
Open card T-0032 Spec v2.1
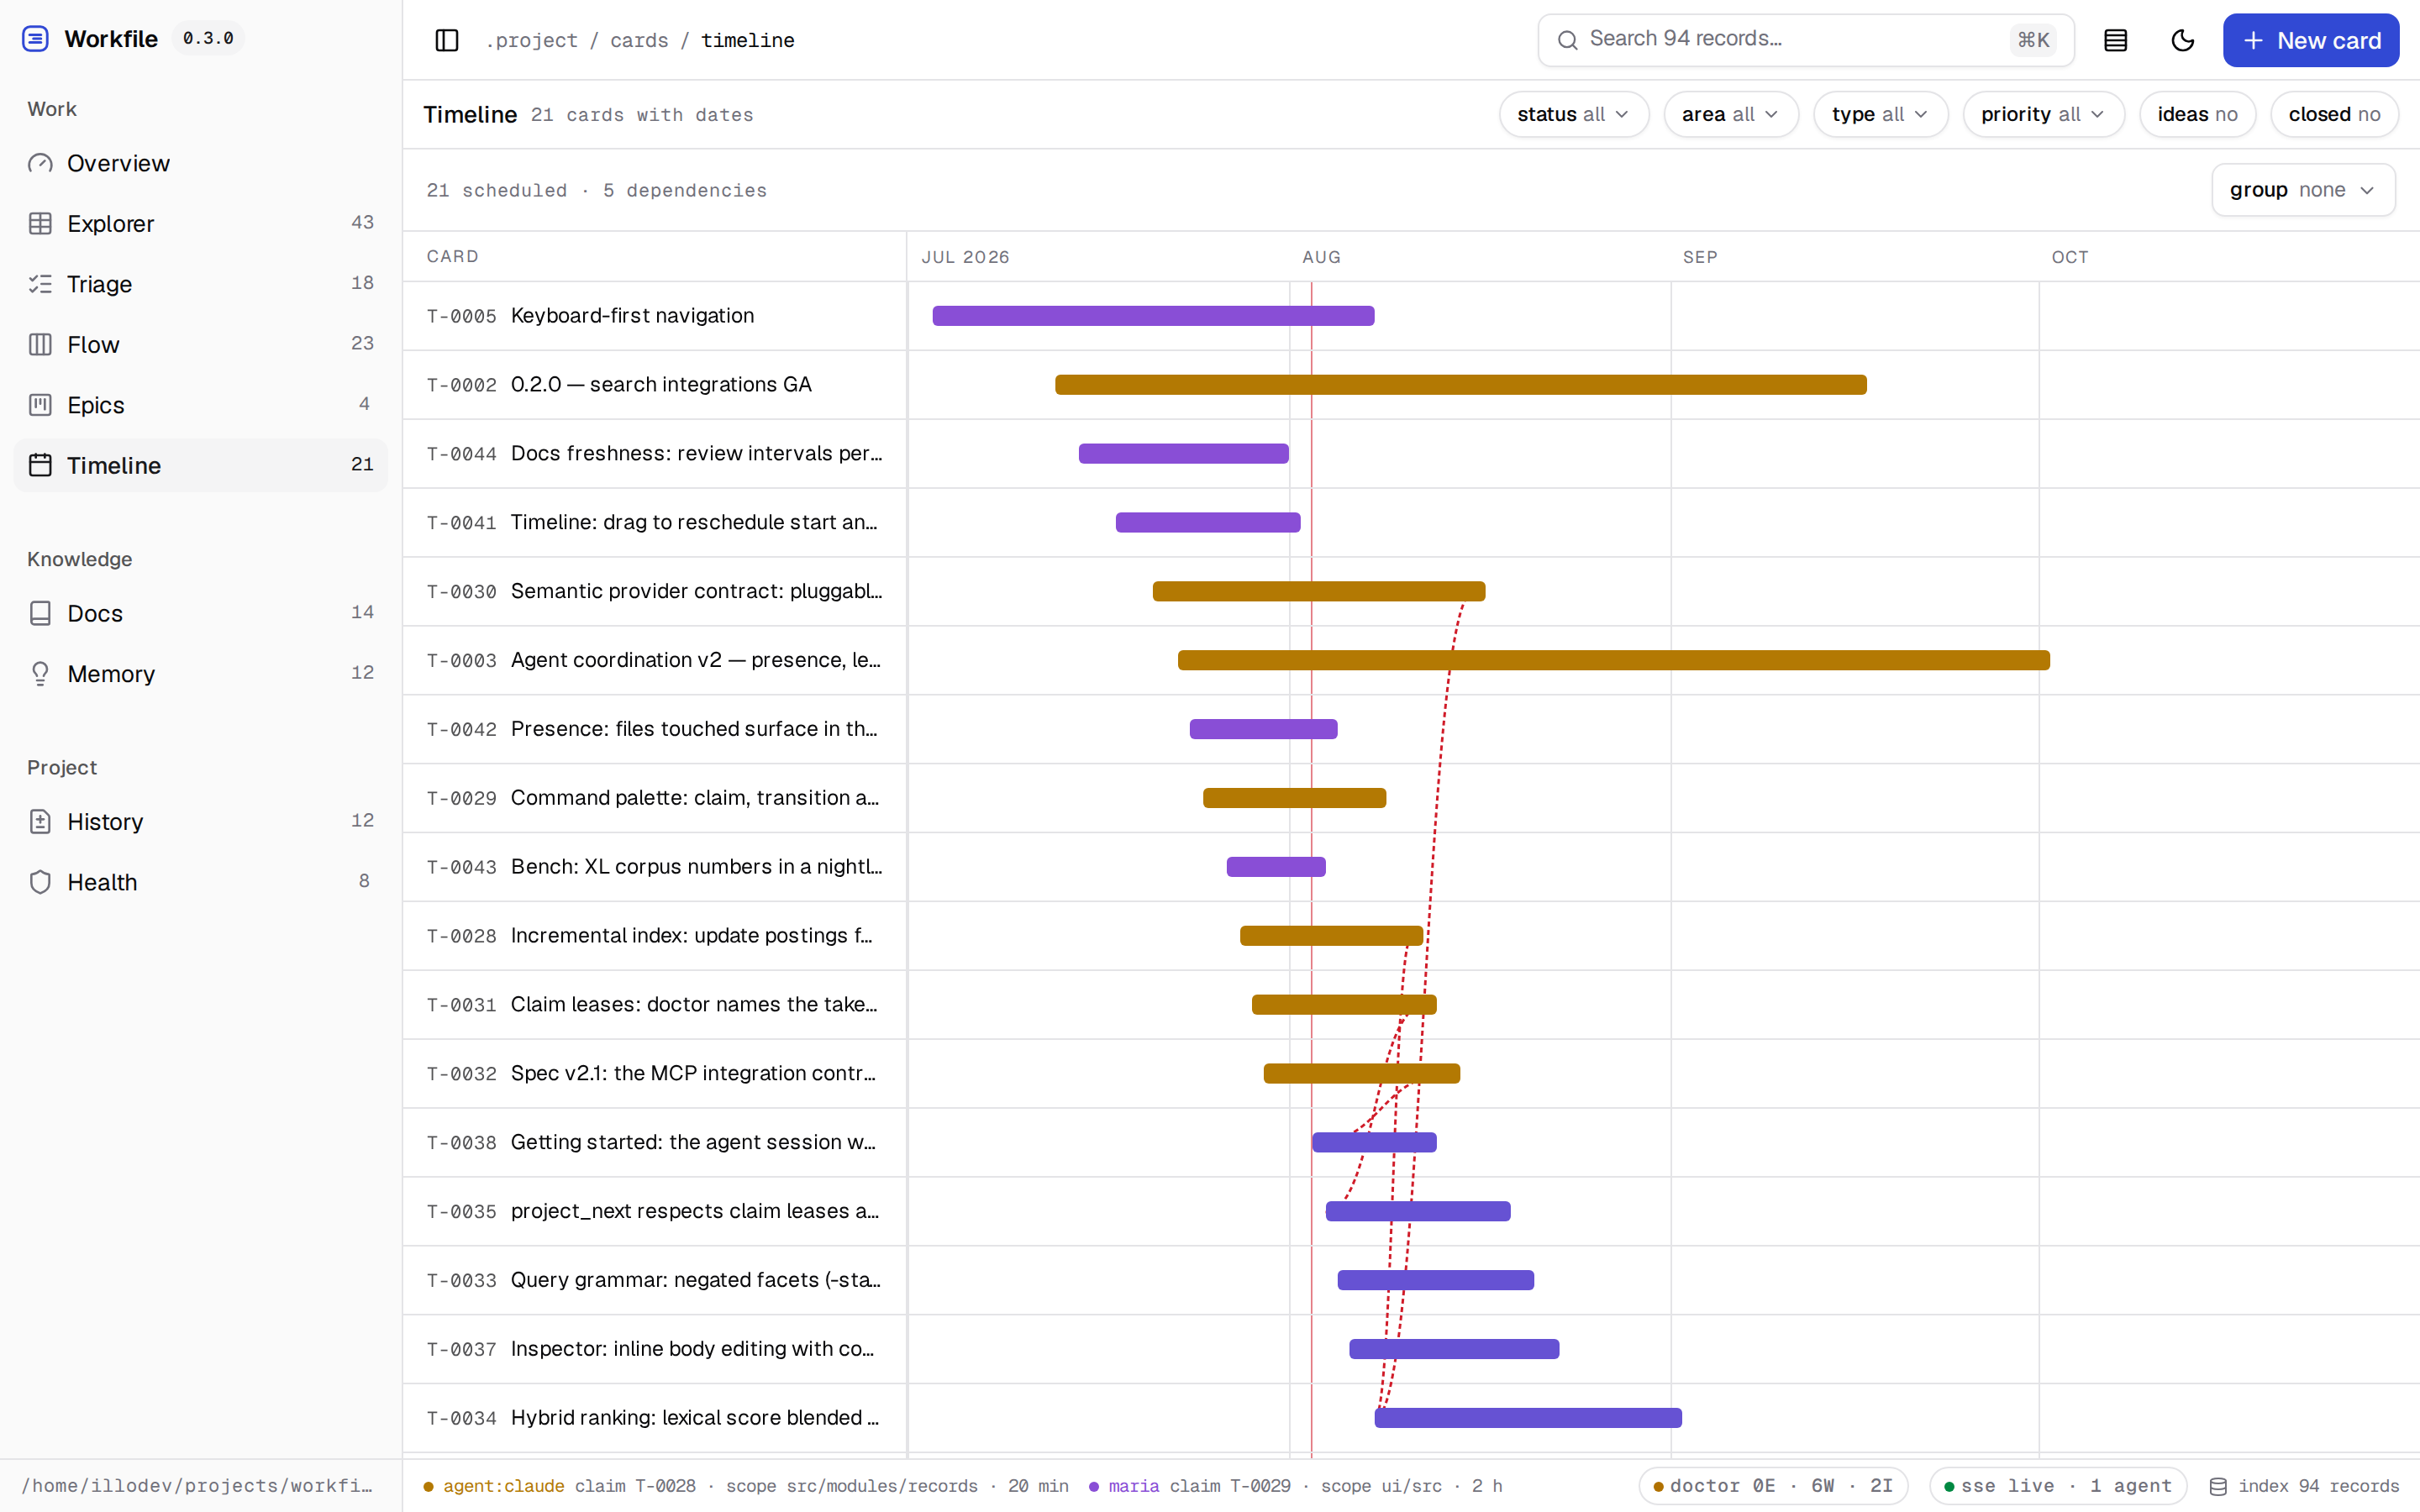[655, 1074]
